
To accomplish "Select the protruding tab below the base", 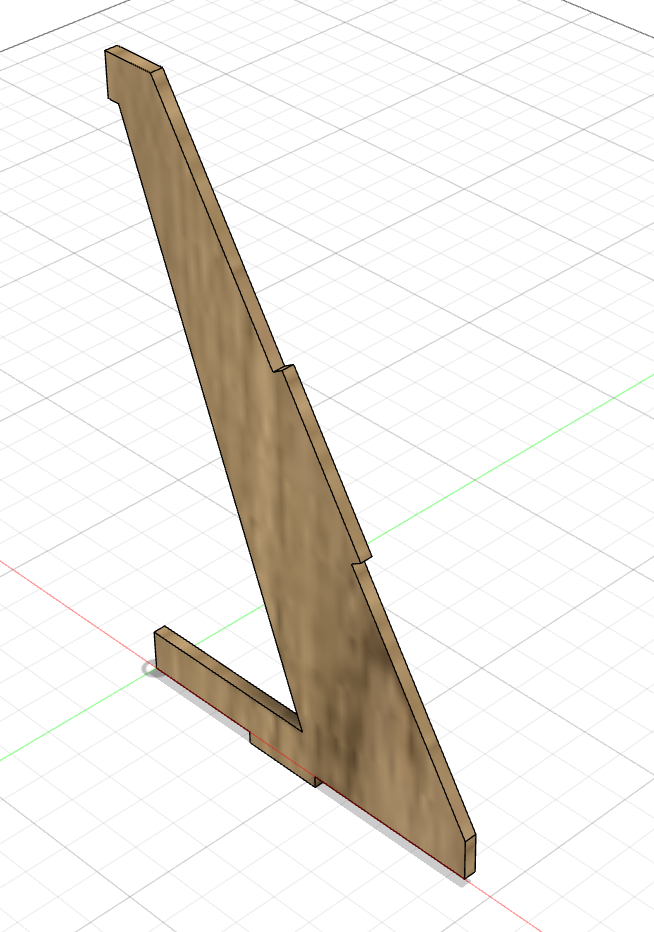I will tap(282, 760).
